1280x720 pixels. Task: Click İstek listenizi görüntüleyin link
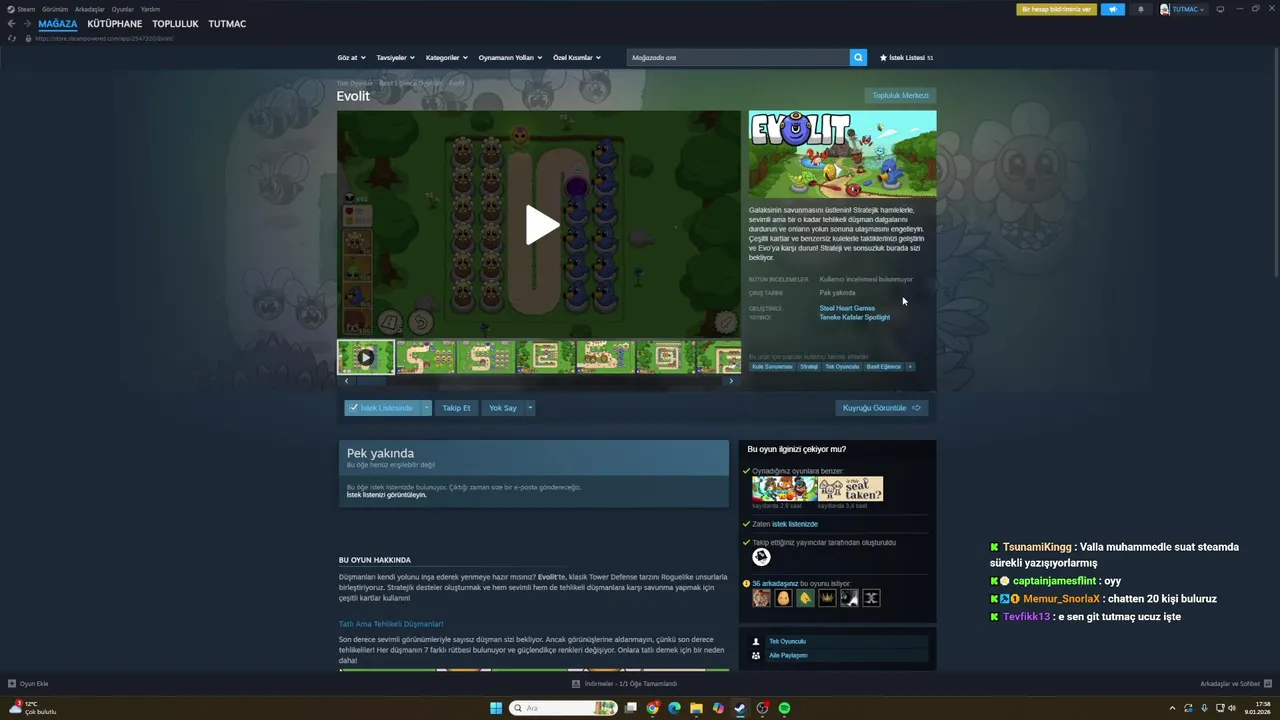click(x=386, y=495)
